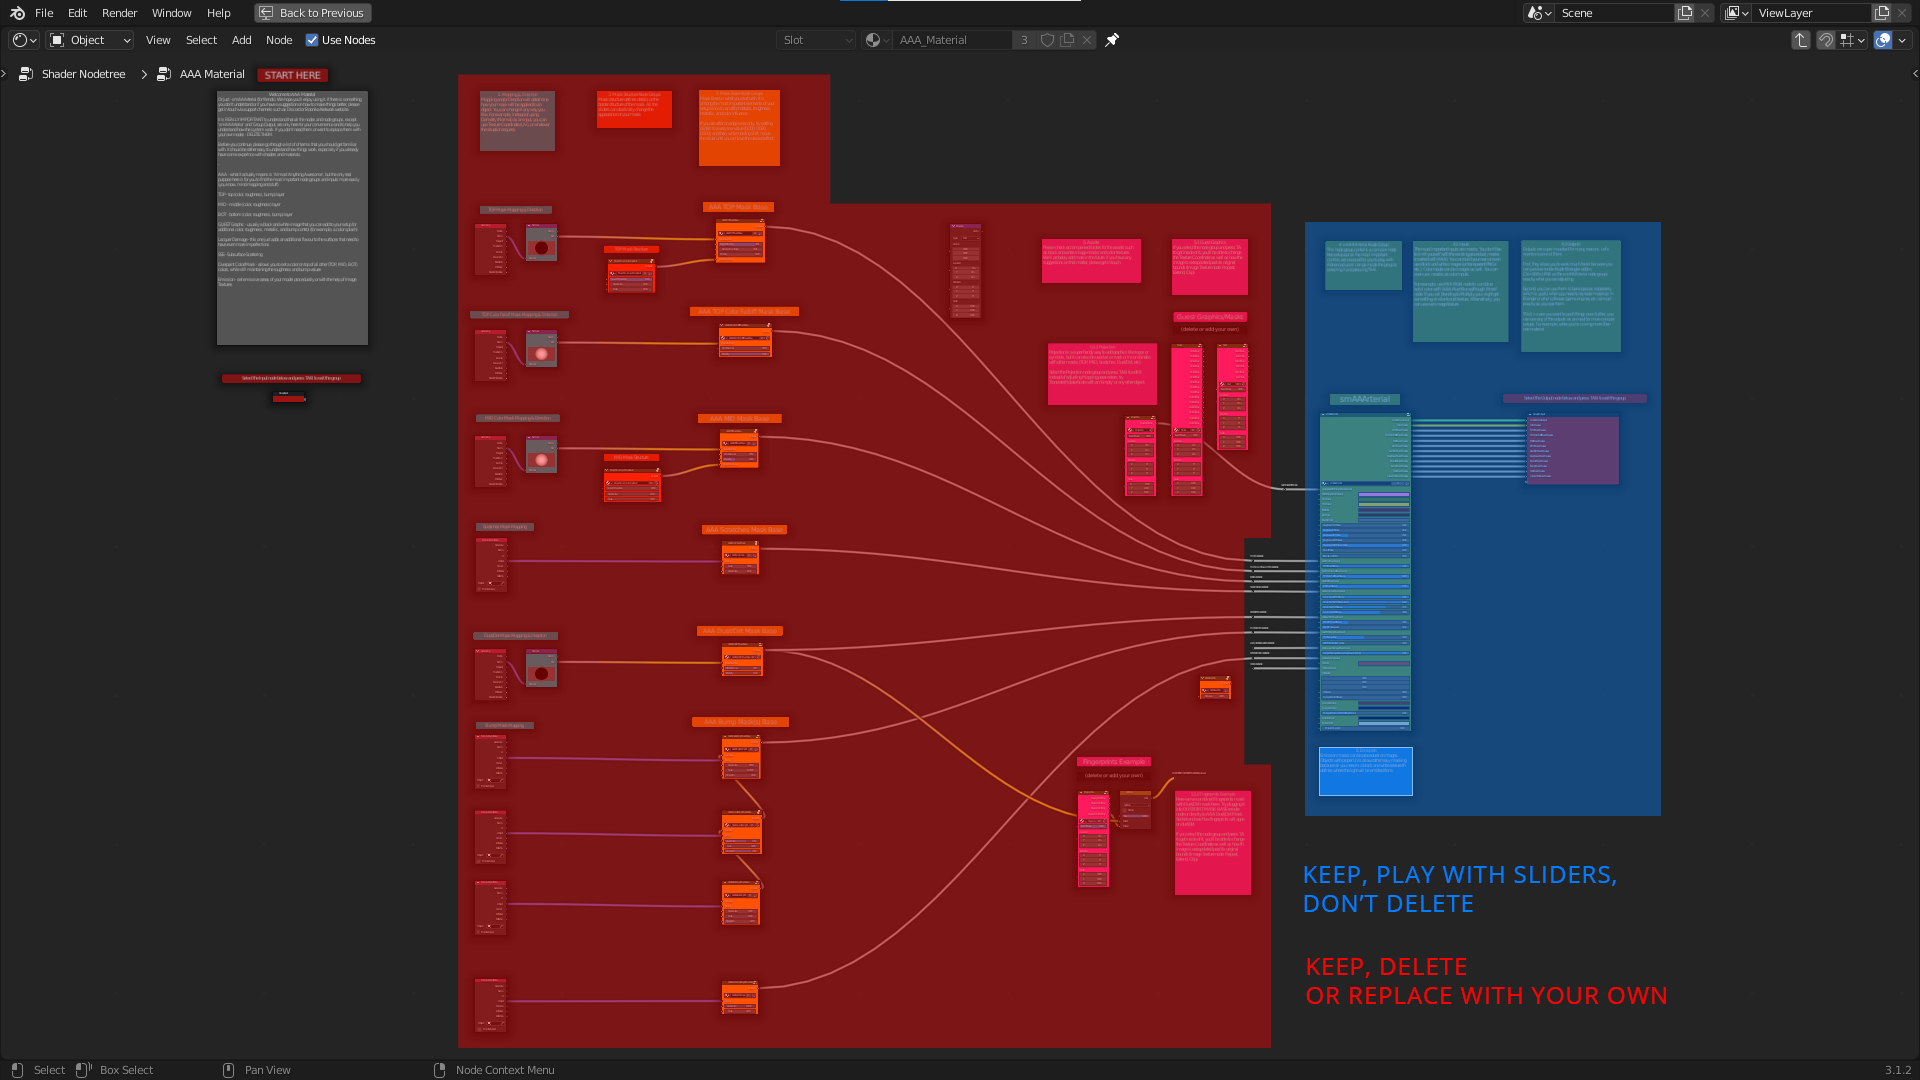Click the Back to Previous button
The height and width of the screenshot is (1080, 1920).
point(312,13)
